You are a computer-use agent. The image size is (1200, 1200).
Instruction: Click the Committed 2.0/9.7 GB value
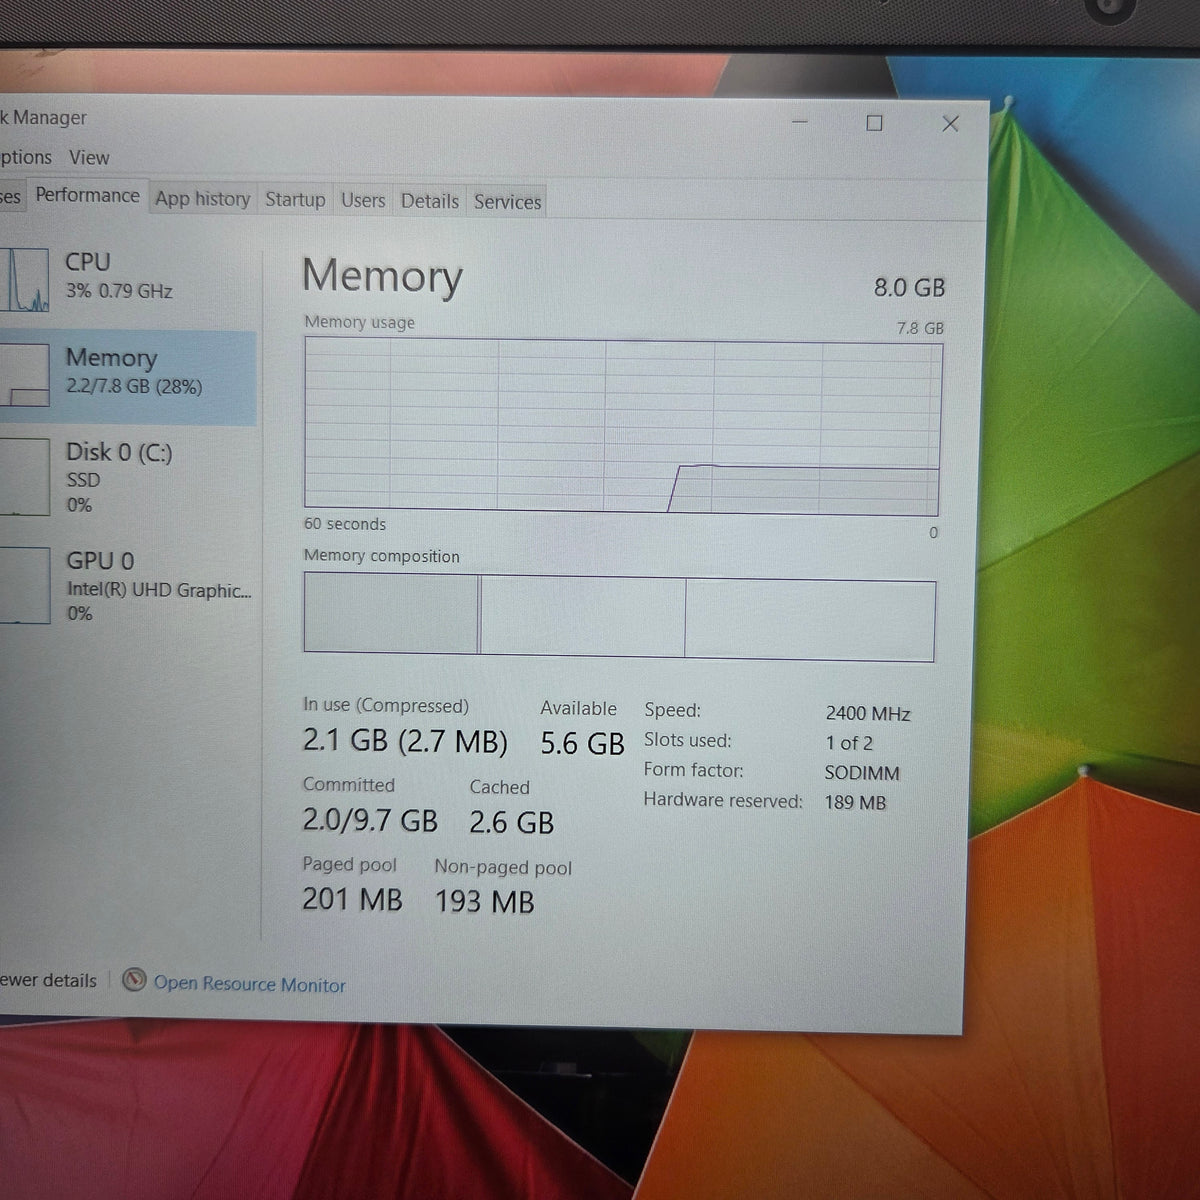point(370,821)
